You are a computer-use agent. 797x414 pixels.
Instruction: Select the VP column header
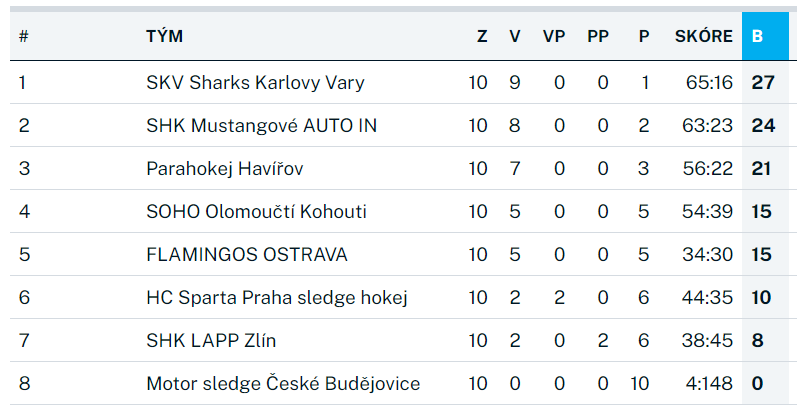click(x=554, y=37)
